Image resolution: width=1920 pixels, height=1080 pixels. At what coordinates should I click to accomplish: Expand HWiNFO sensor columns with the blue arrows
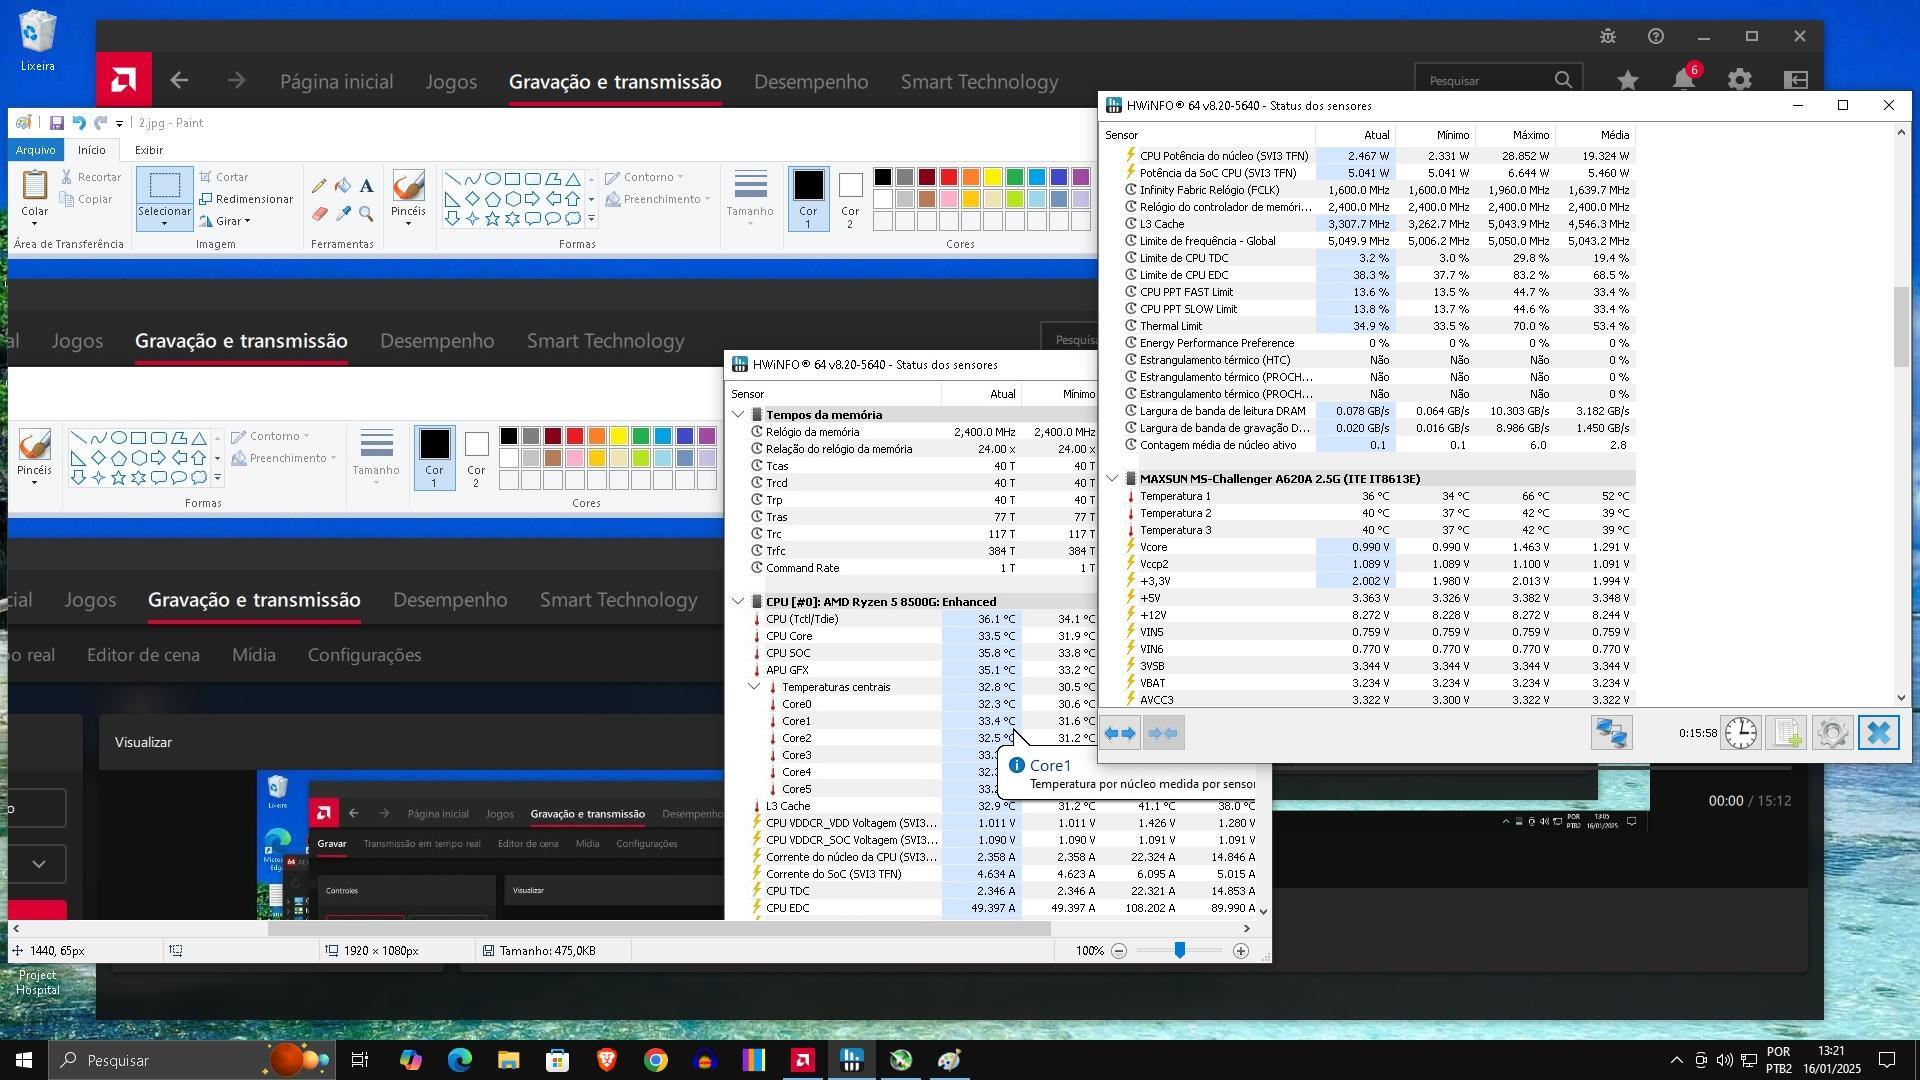point(1120,733)
